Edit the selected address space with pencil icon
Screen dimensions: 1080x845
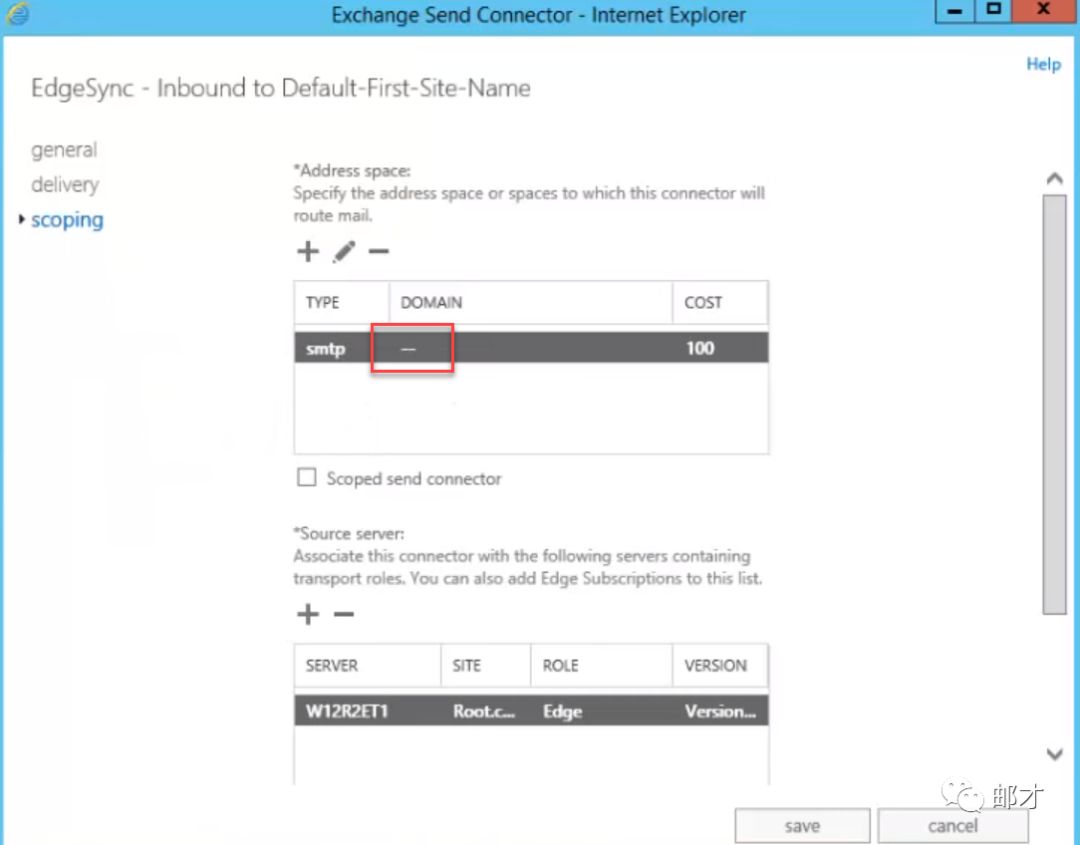pyautogui.click(x=344, y=252)
